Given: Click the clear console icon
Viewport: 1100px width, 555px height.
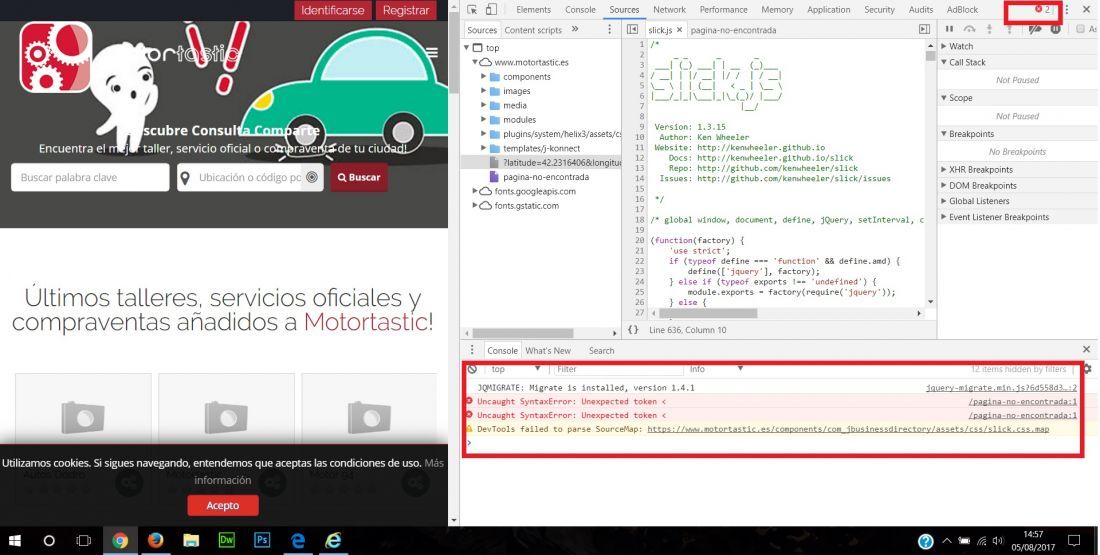Looking at the screenshot, I should (x=472, y=369).
